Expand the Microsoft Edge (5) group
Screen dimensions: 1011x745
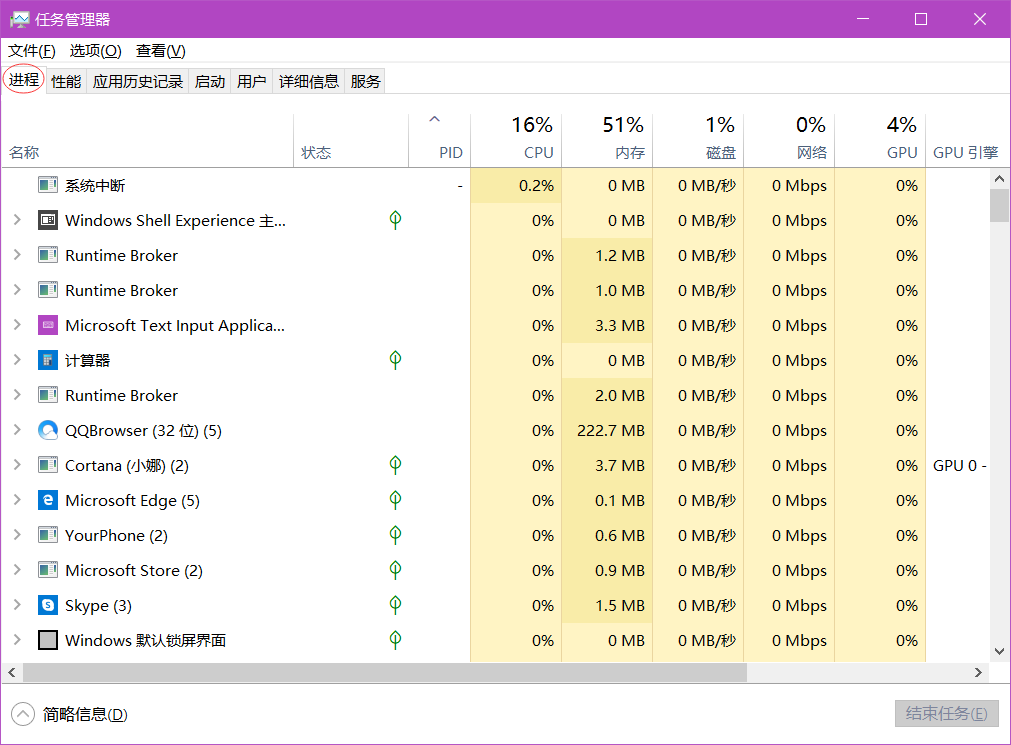point(17,500)
